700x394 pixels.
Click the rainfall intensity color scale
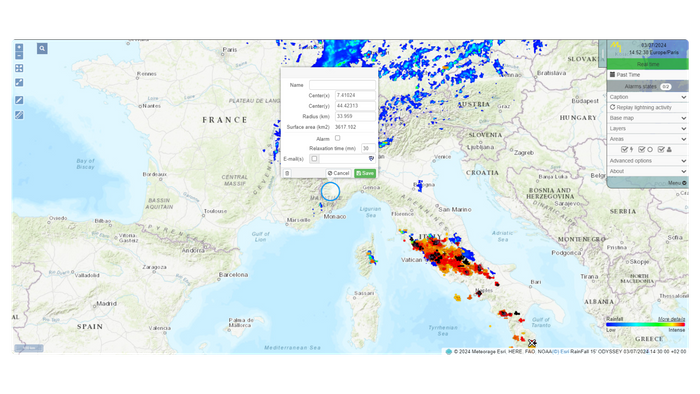tap(645, 324)
